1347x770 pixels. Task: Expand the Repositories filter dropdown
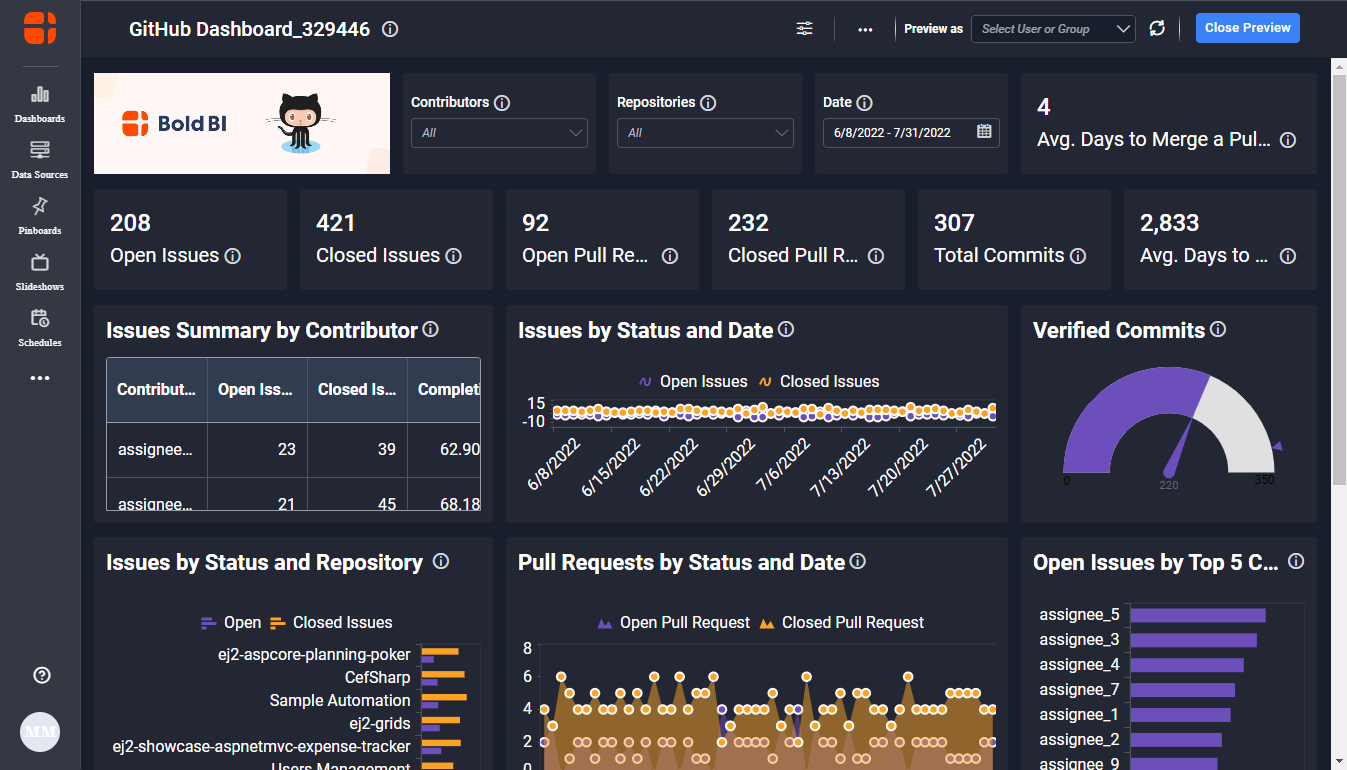click(705, 133)
